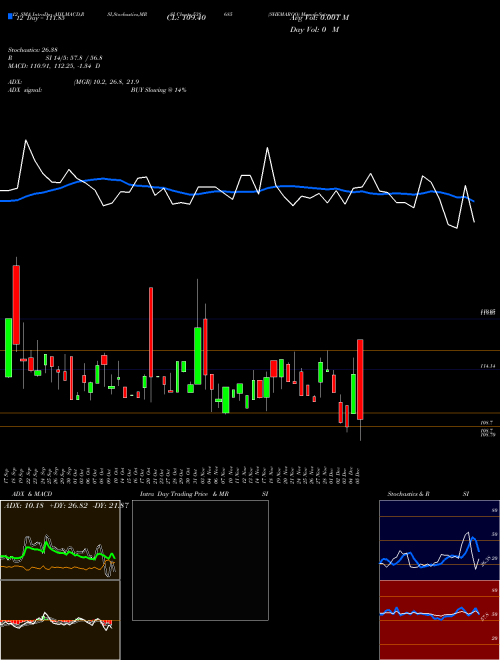Click the "CL: 109.40" closing price label
This screenshot has height=660, width=500.
(186, 18)
